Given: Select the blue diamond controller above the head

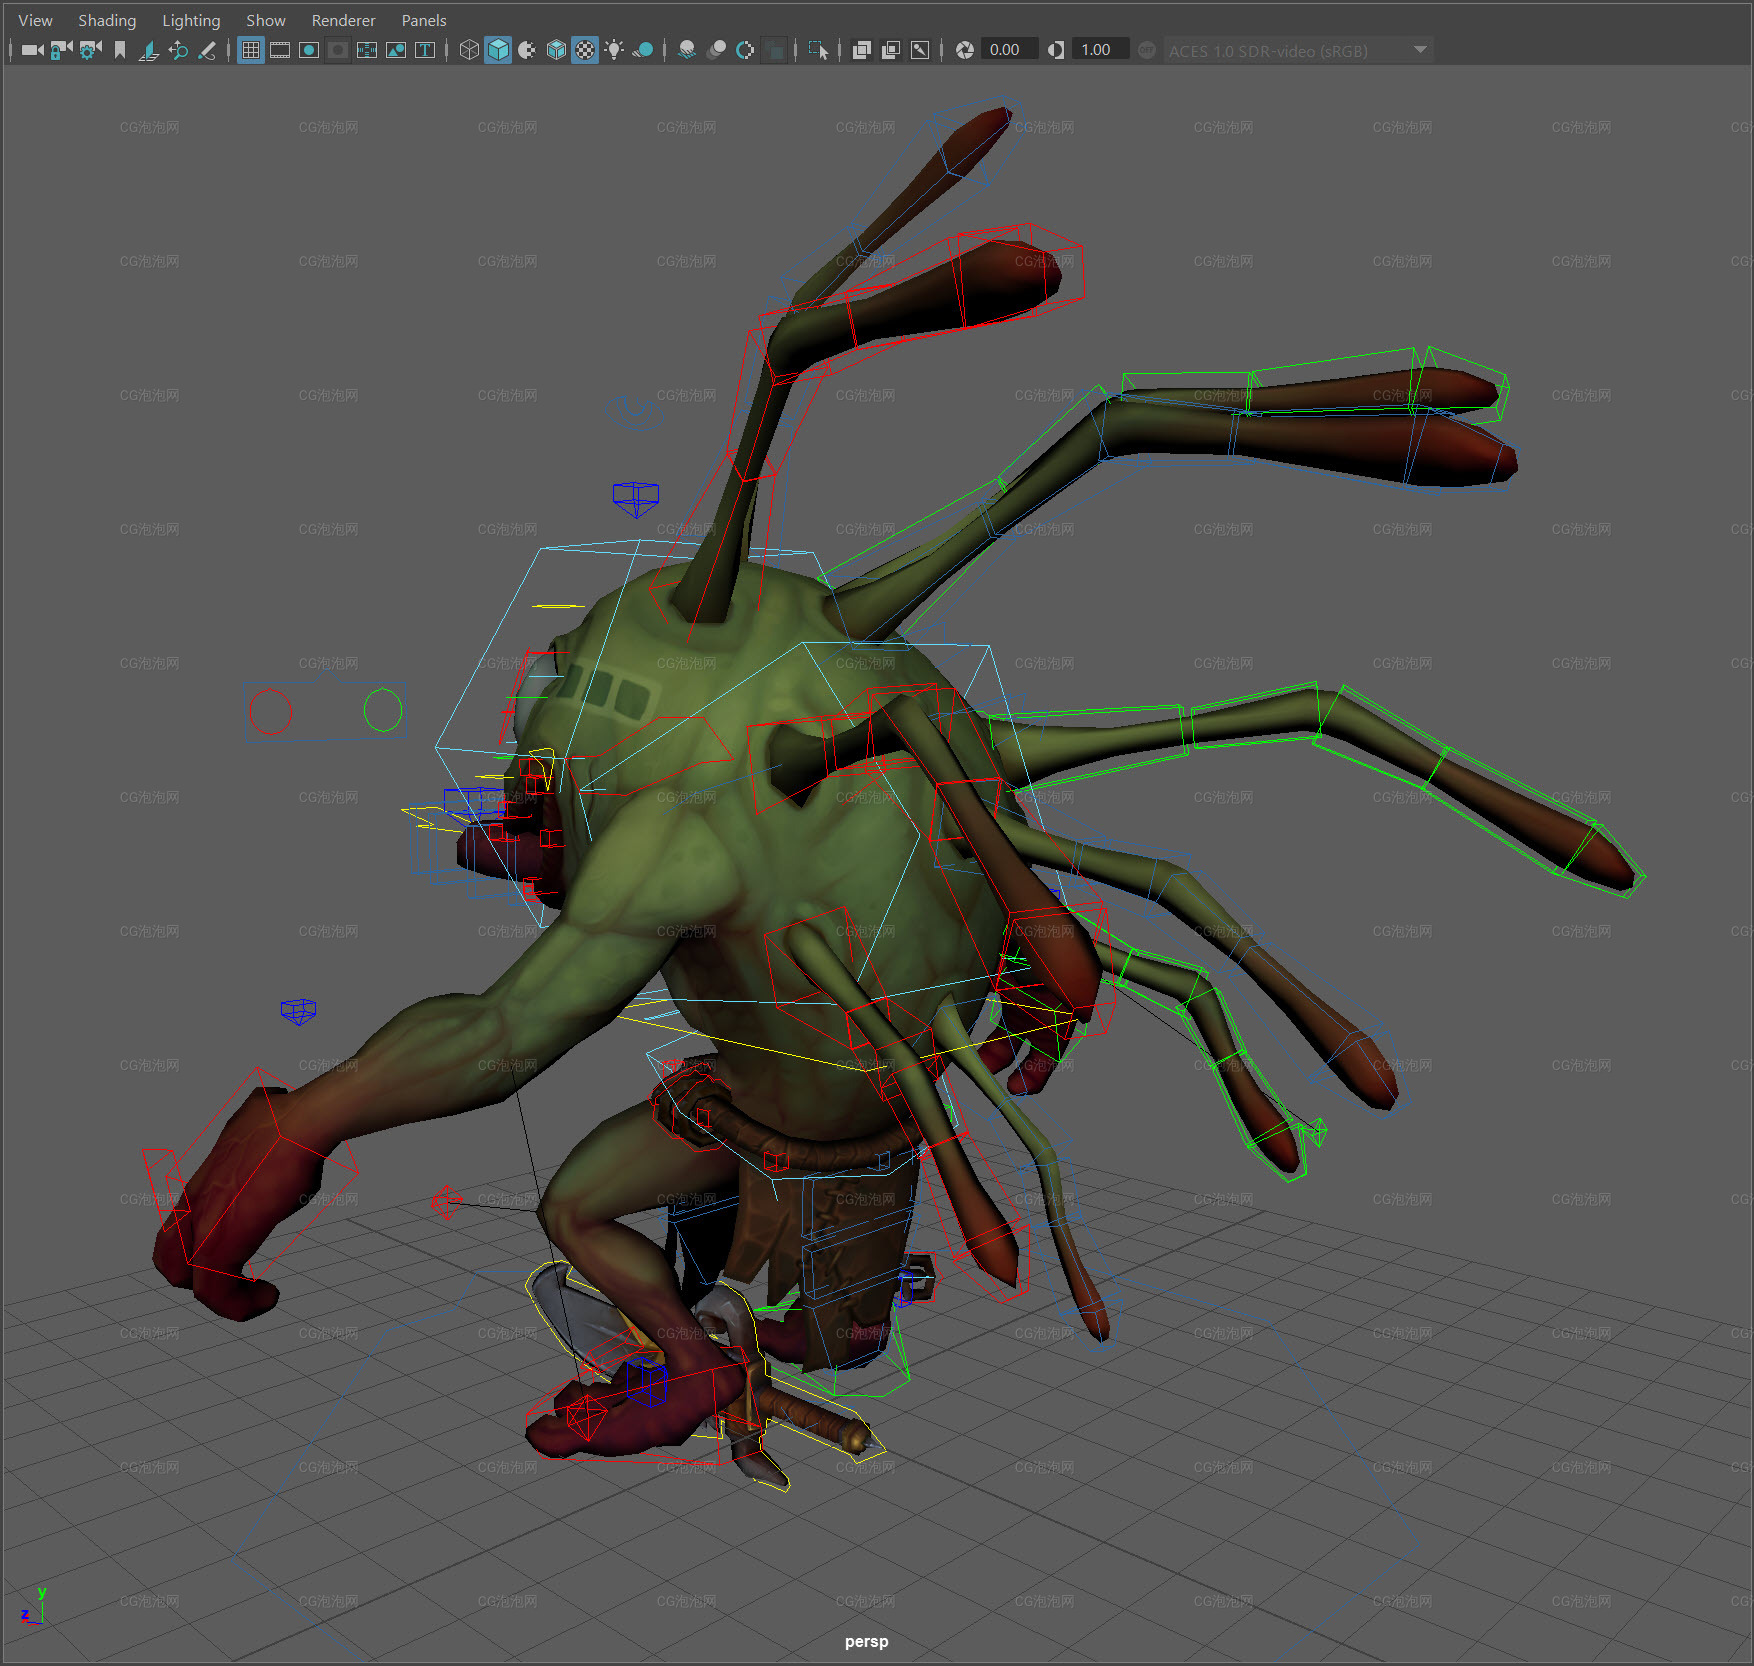Looking at the screenshot, I should [636, 497].
